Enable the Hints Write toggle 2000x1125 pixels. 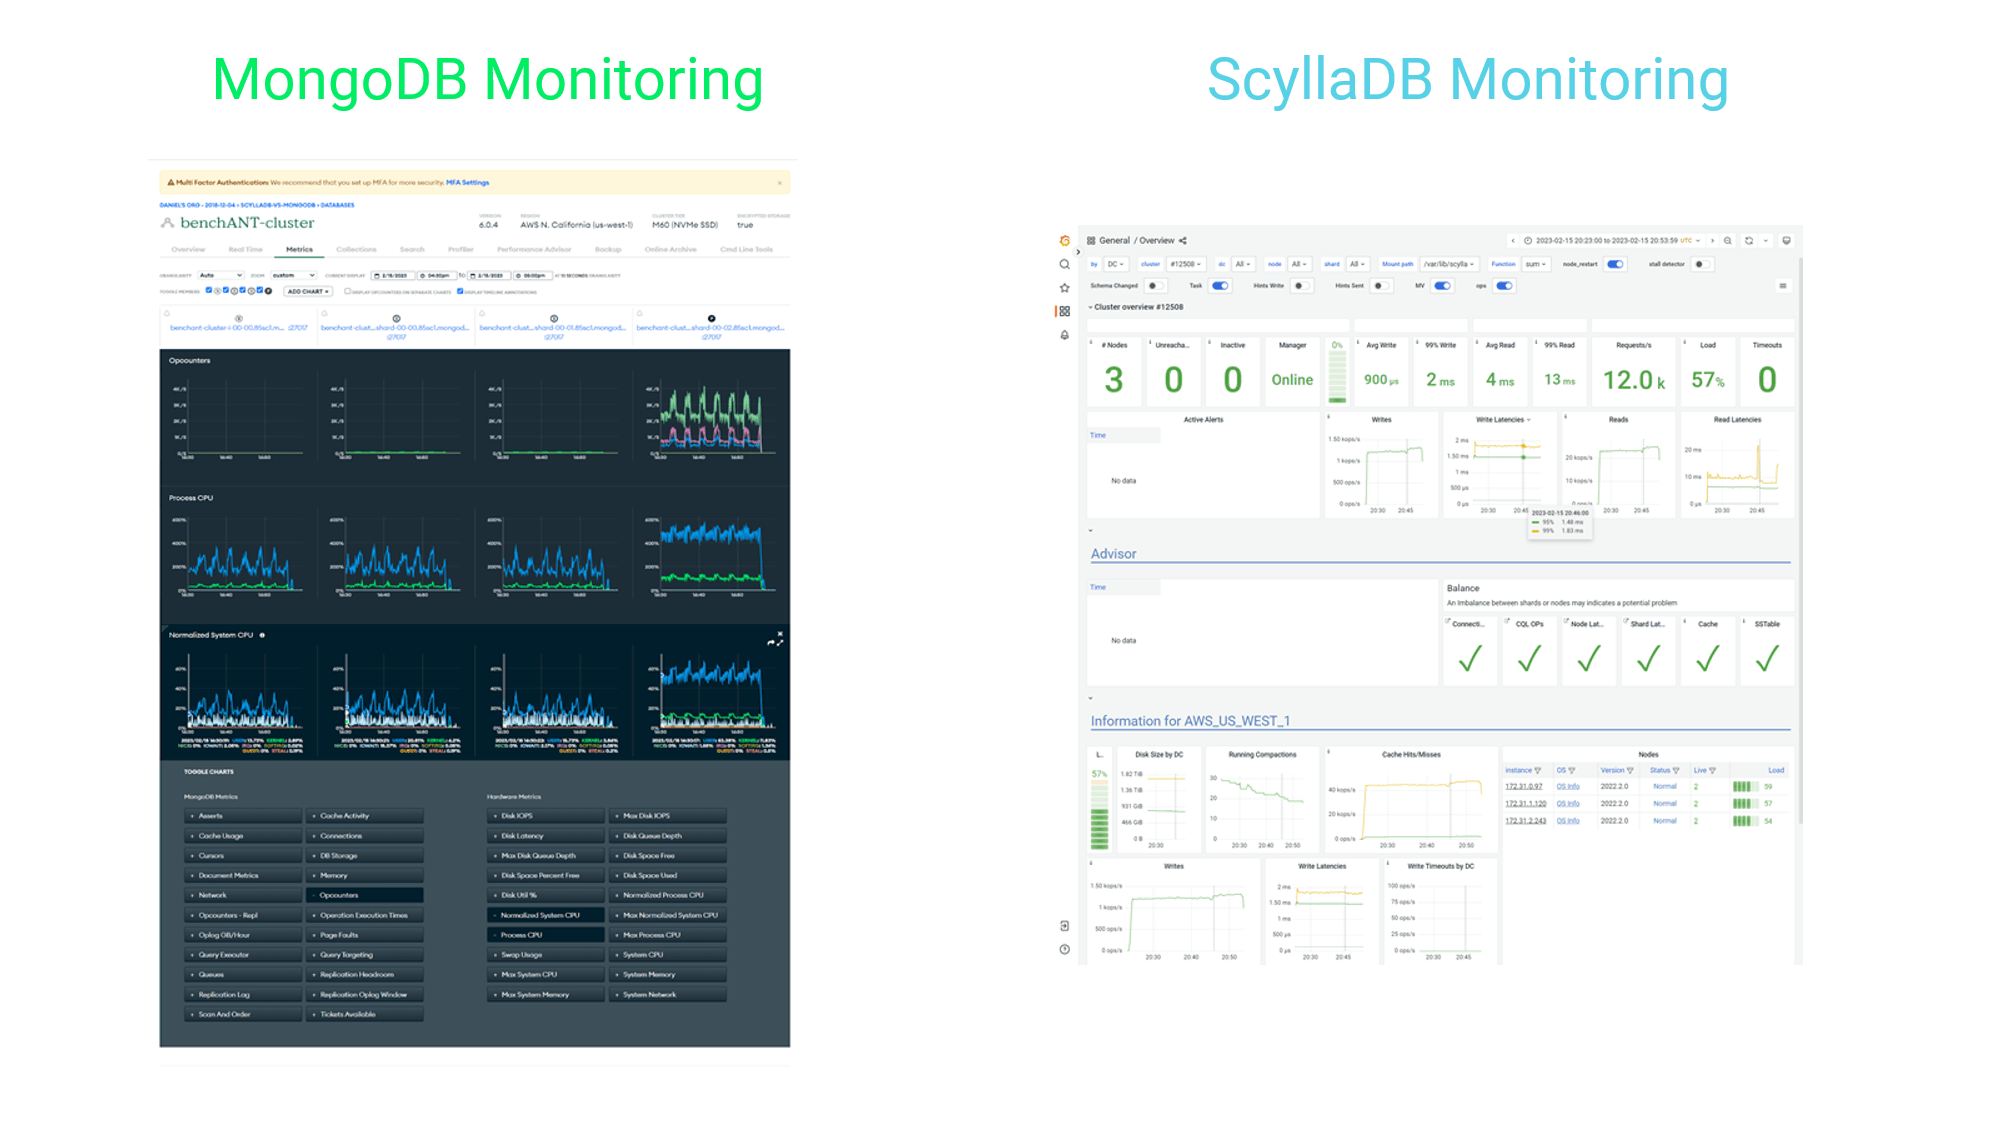[x=1302, y=285]
